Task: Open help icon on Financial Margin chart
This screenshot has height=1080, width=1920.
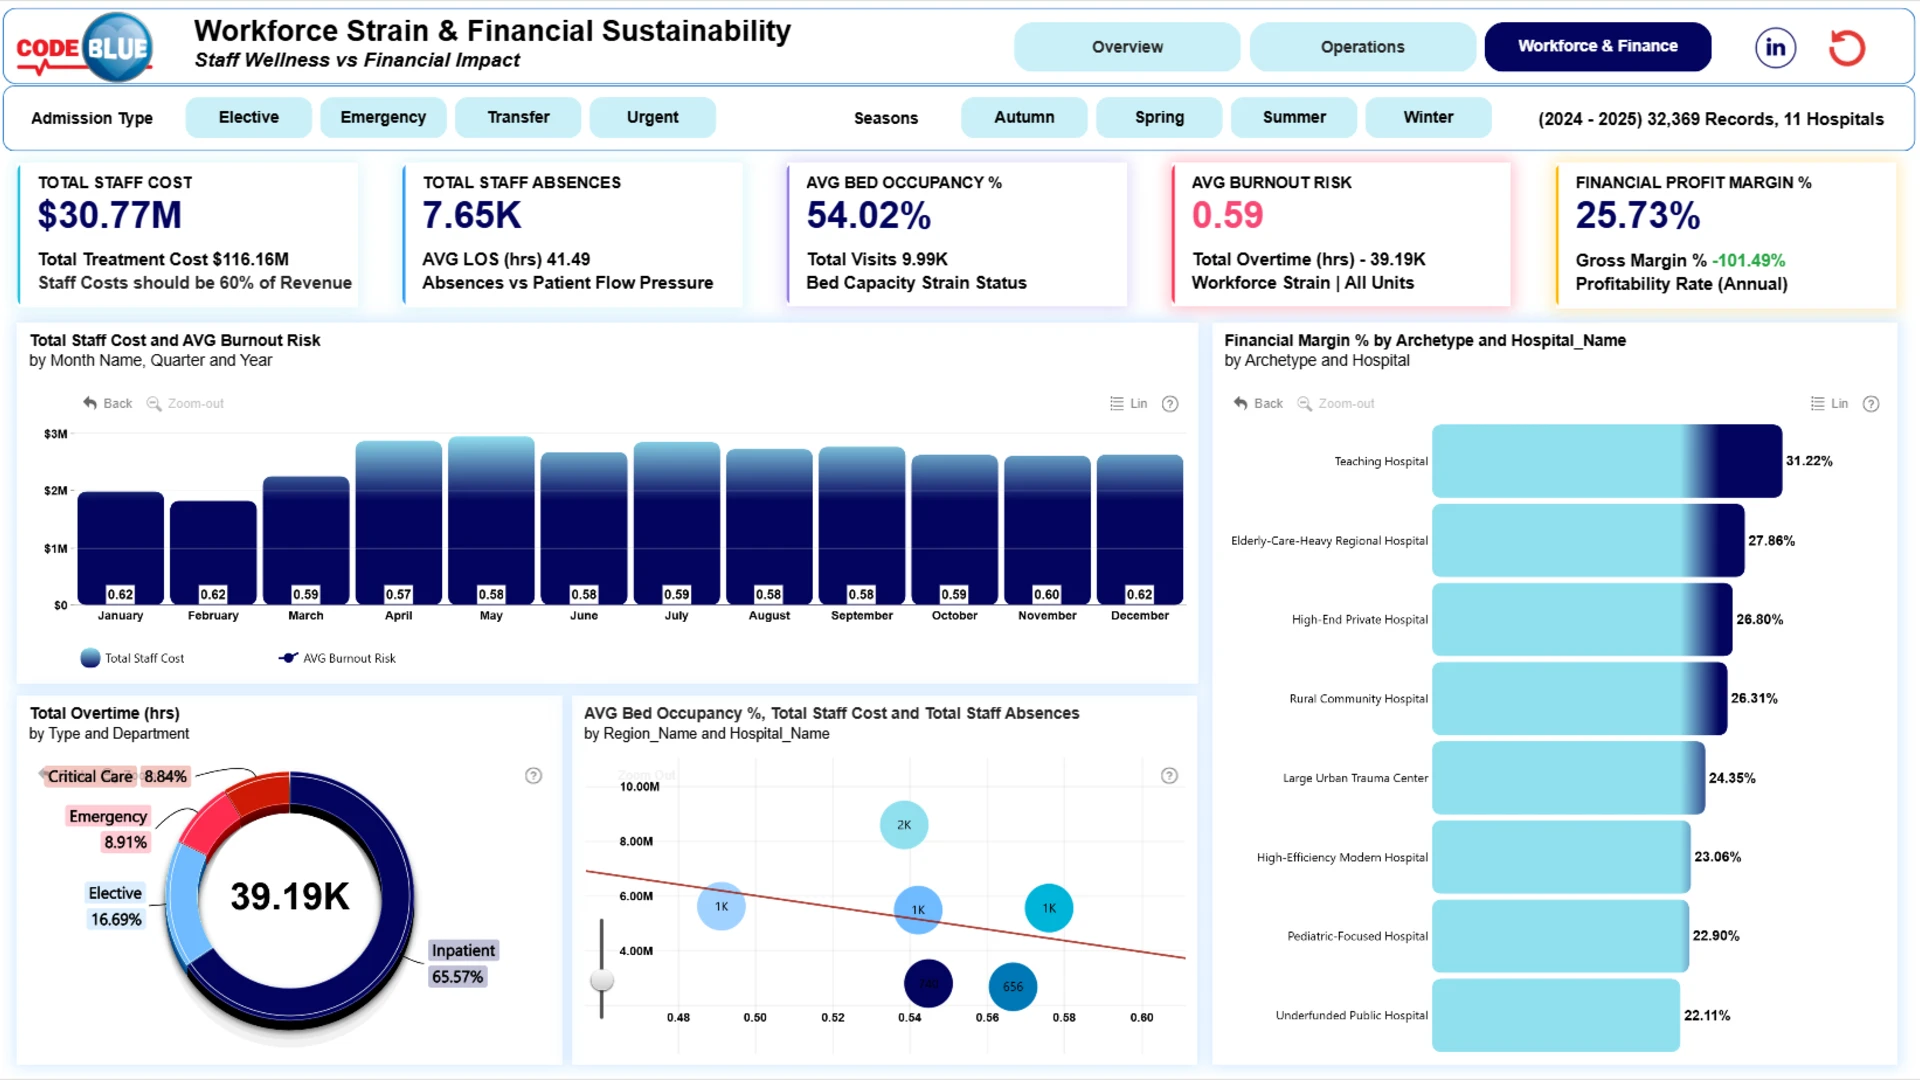Action: [x=1871, y=403]
